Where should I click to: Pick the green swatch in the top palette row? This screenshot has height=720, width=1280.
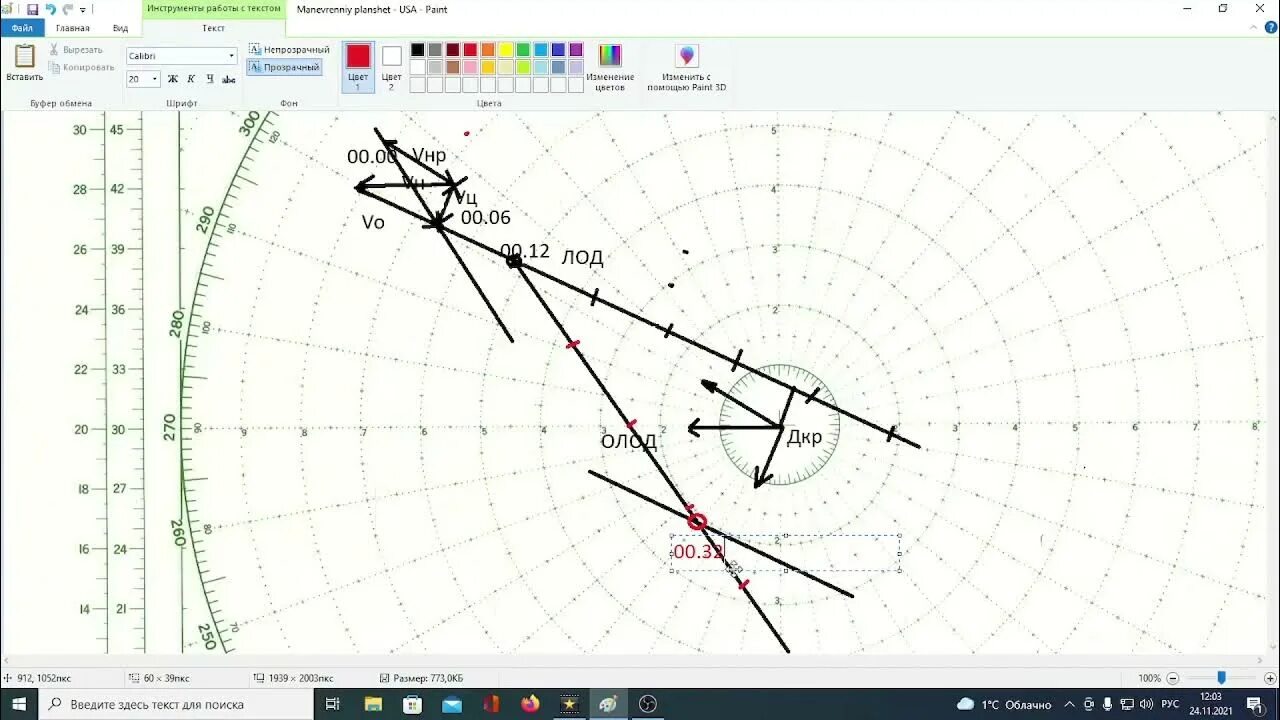pos(523,50)
